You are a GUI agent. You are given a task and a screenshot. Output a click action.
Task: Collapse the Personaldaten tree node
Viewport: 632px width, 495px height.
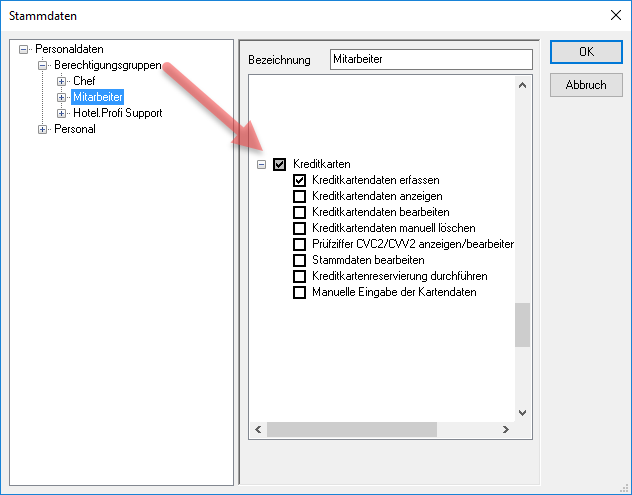tap(23, 50)
